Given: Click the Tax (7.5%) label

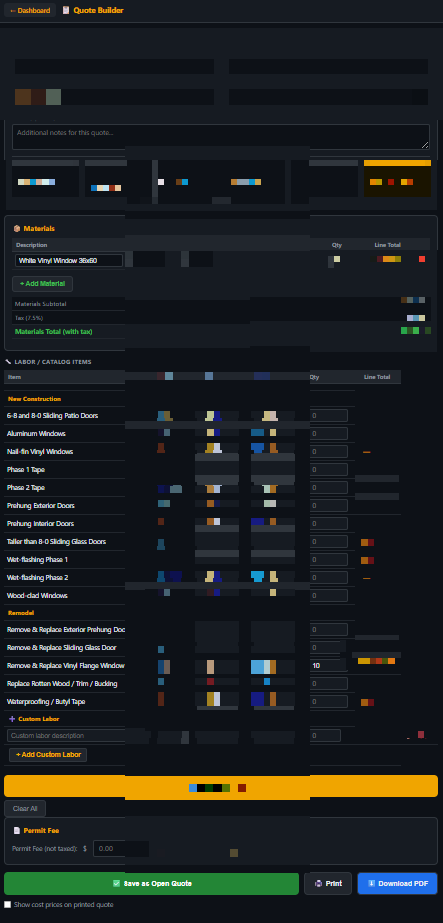Looking at the screenshot, I should point(28,318).
